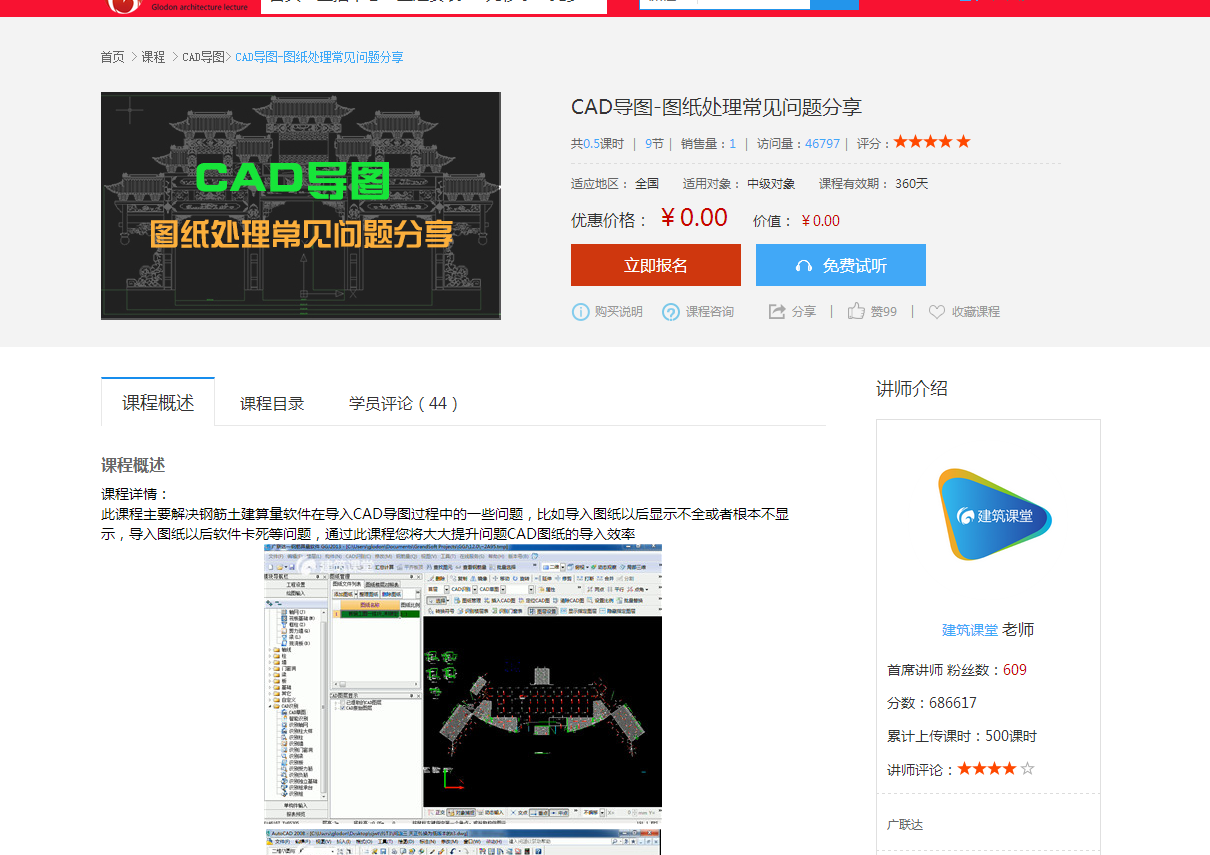The width and height of the screenshot is (1210, 855).
Task: Click 累计上传课时：500课时
Action: click(x=962, y=736)
